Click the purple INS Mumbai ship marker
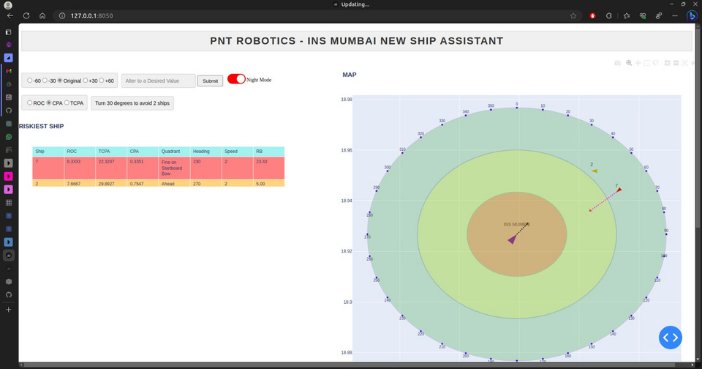This screenshot has width=703, height=369. coord(512,240)
